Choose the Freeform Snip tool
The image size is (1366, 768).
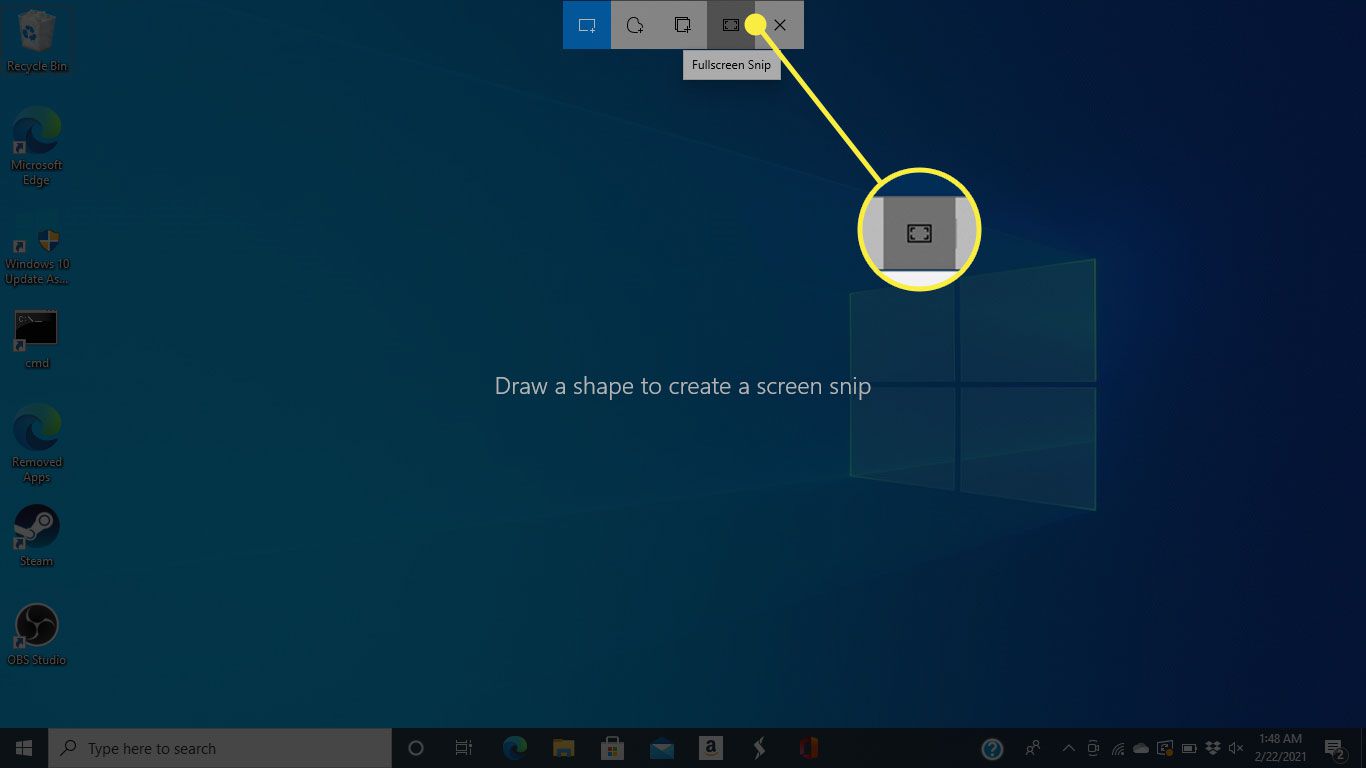click(634, 25)
